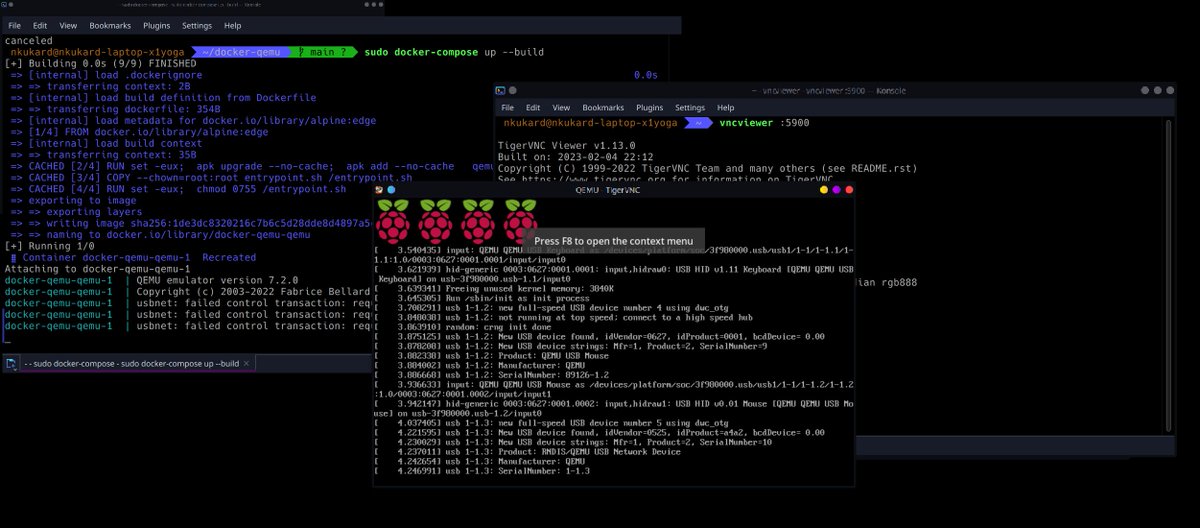
Task: Click the pin dot beside vncviewer Konsole title icon
Action: 513,90
